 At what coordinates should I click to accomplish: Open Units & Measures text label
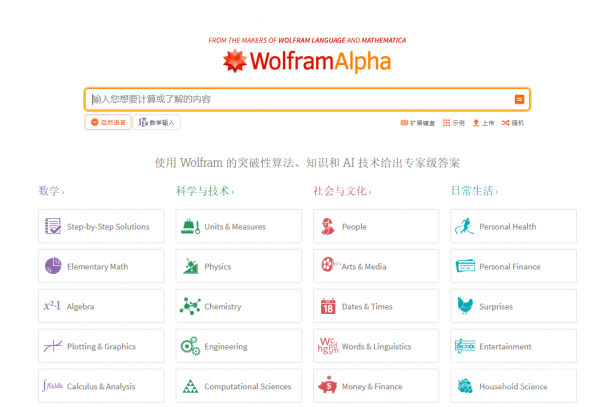click(235, 227)
